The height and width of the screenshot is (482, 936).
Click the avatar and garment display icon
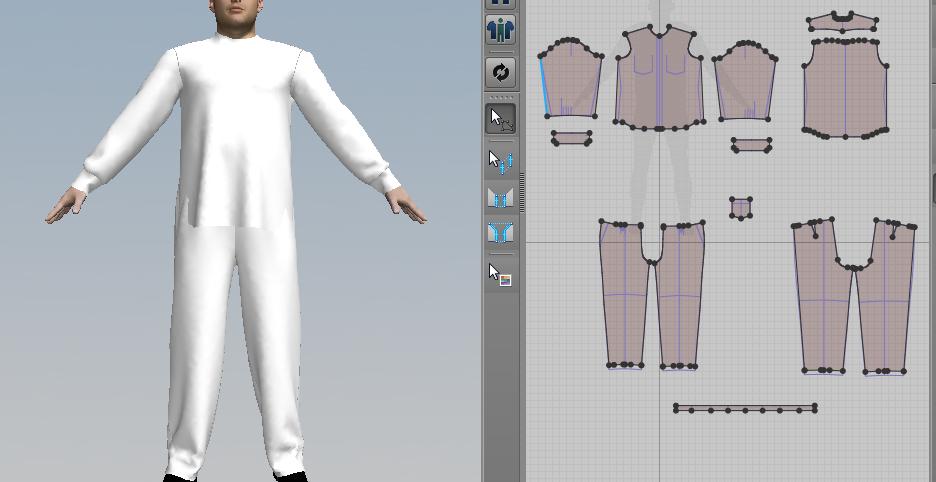coord(500,29)
